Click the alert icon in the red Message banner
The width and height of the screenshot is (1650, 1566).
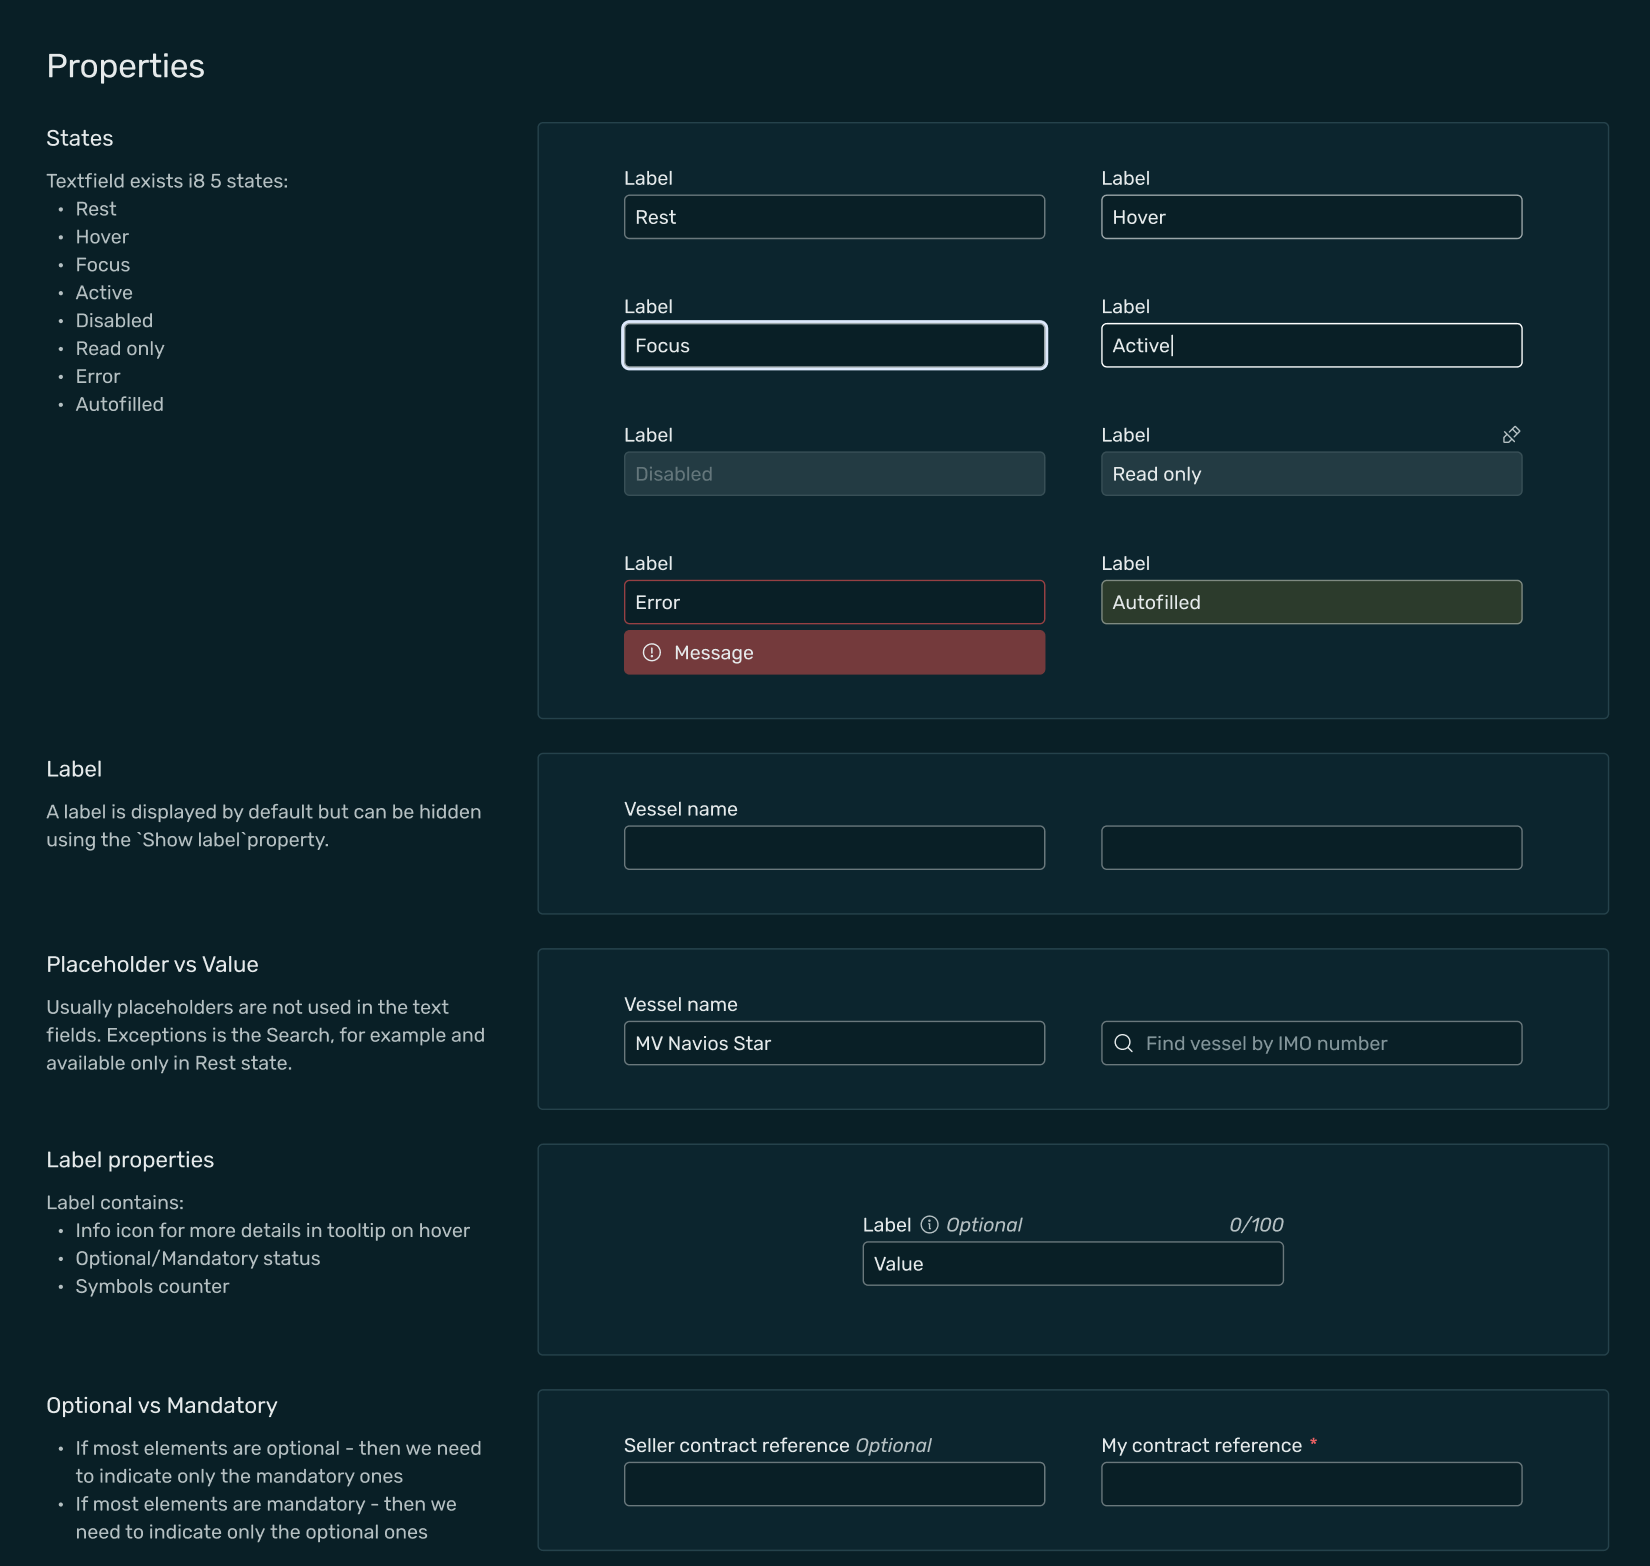[x=652, y=653]
